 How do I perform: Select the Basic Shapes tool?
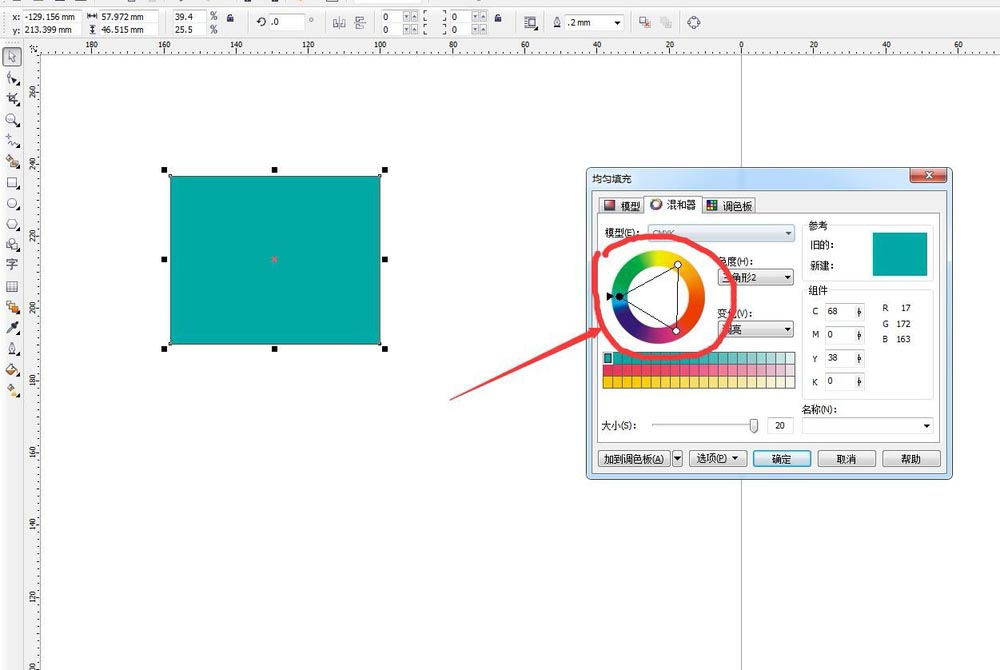[x=12, y=244]
